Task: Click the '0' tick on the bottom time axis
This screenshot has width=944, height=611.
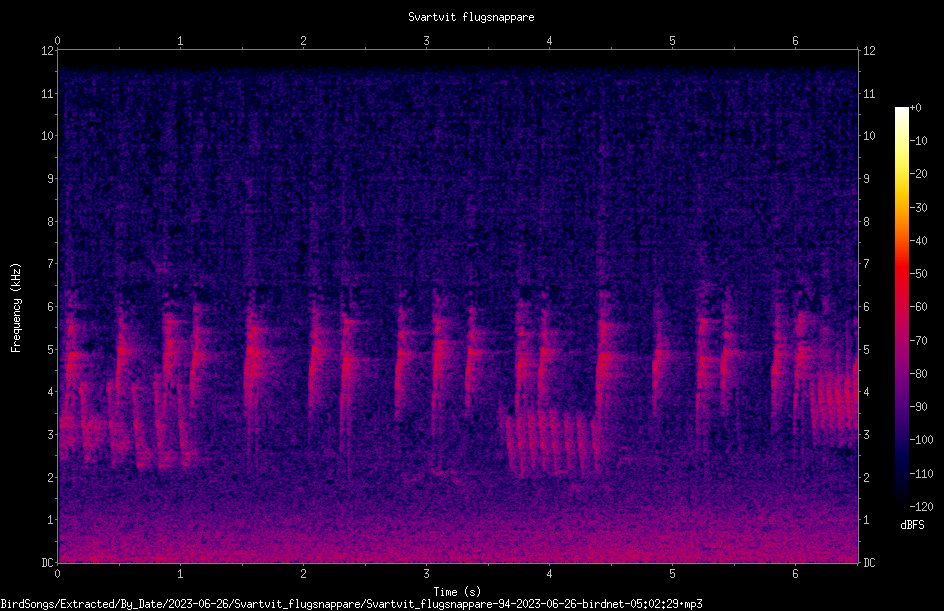Action: 57,574
